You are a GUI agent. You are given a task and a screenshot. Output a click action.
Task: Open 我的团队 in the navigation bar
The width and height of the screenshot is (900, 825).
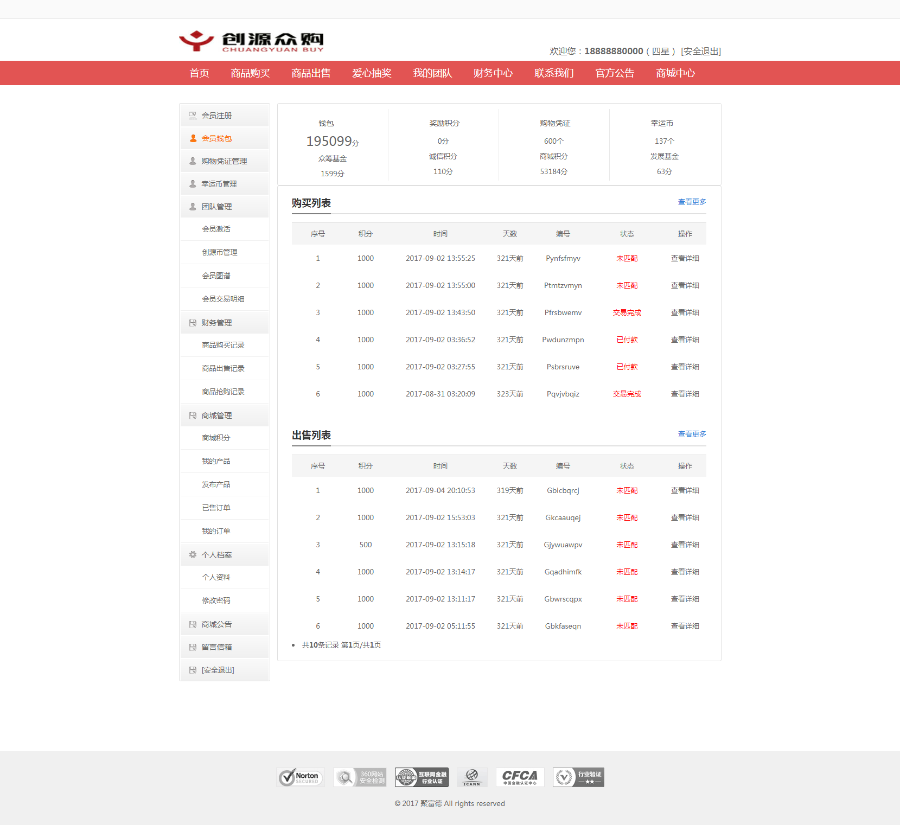tap(432, 73)
